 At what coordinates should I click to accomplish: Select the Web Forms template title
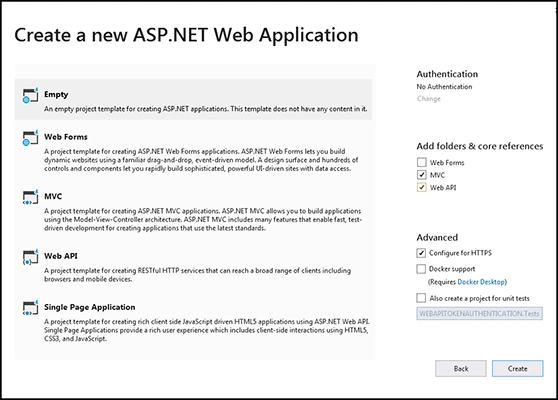click(65, 137)
